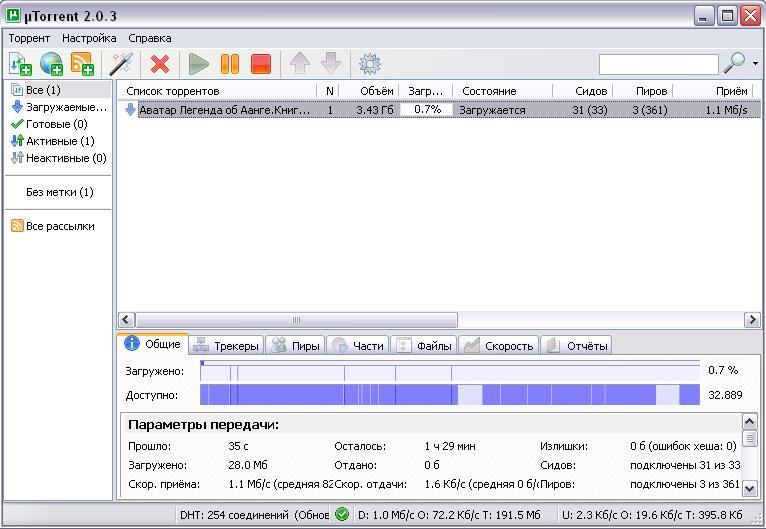The height and width of the screenshot is (529, 766).
Task: Click the toolbar search input field
Action: 659,64
